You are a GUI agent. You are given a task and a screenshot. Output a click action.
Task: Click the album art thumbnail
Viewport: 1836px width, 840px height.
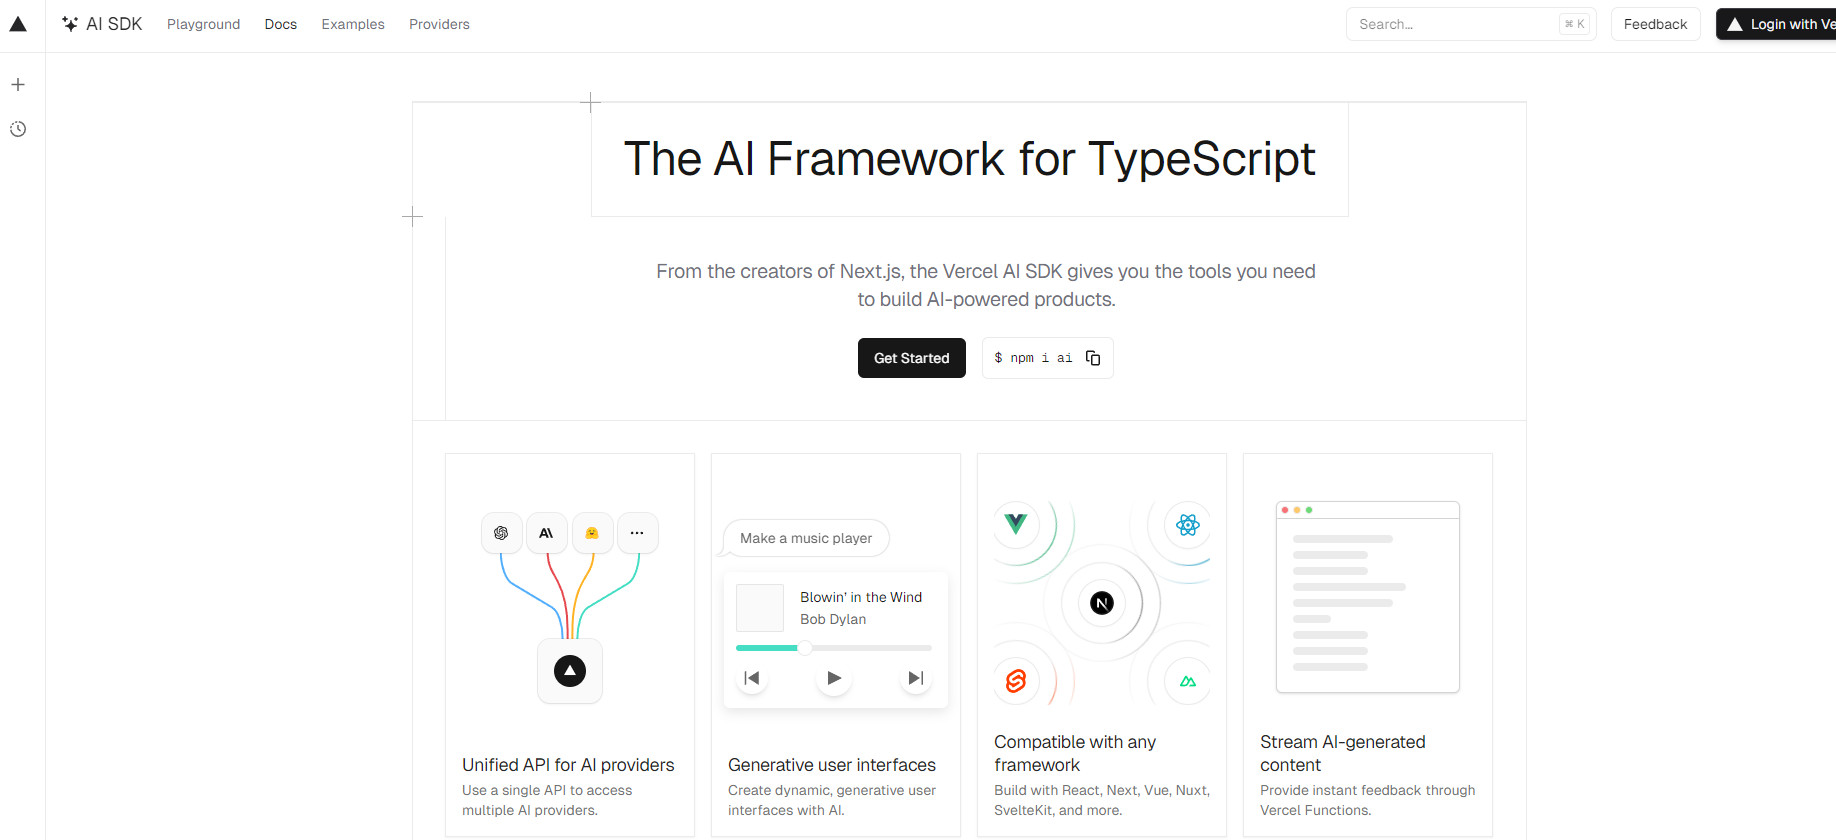click(x=760, y=608)
